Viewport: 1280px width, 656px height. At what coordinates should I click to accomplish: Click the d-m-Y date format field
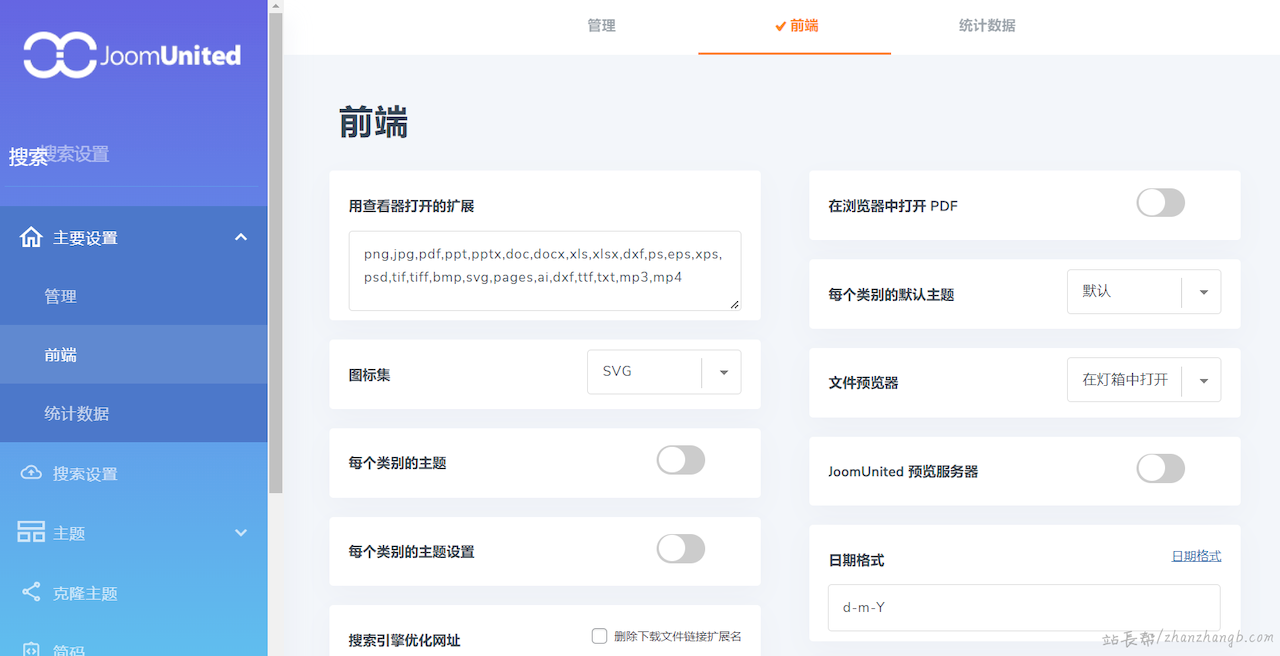(x=1024, y=608)
